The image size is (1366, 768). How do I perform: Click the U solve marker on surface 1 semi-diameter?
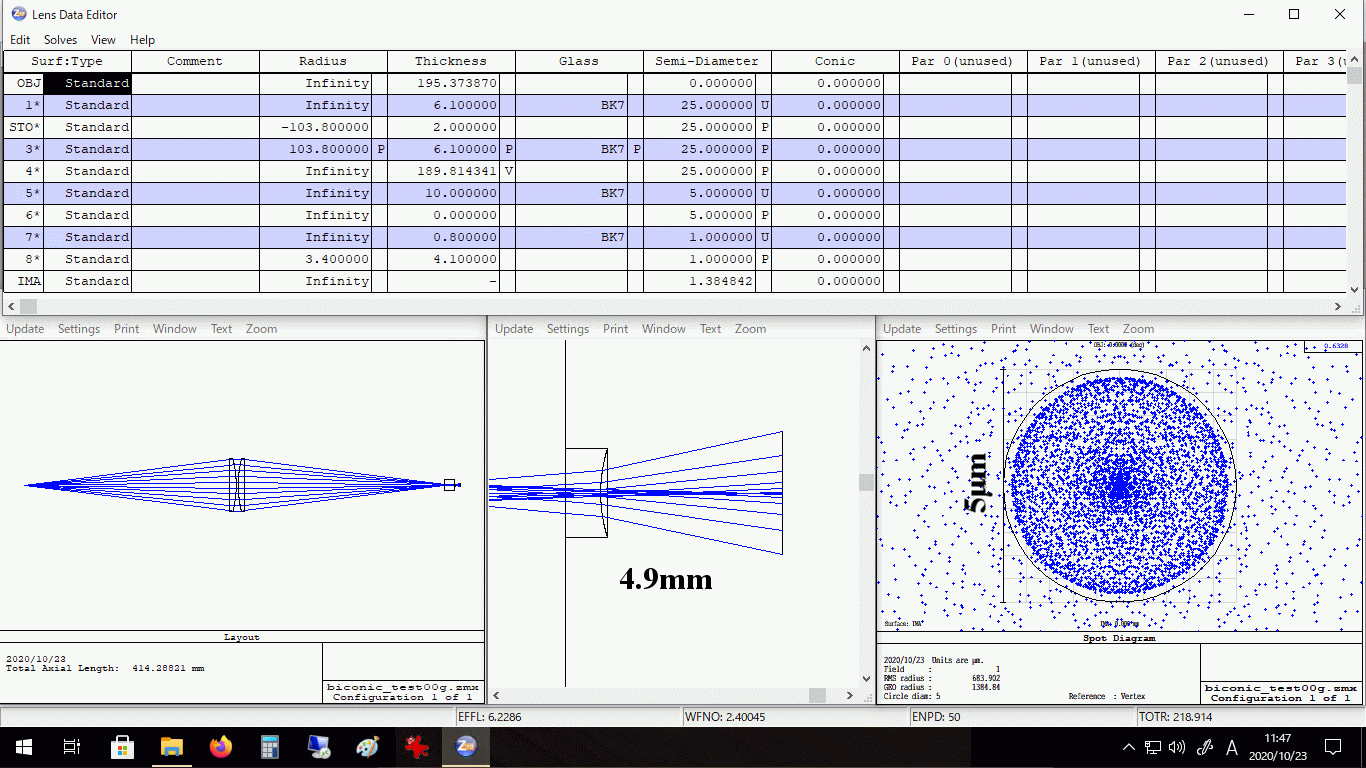764,105
